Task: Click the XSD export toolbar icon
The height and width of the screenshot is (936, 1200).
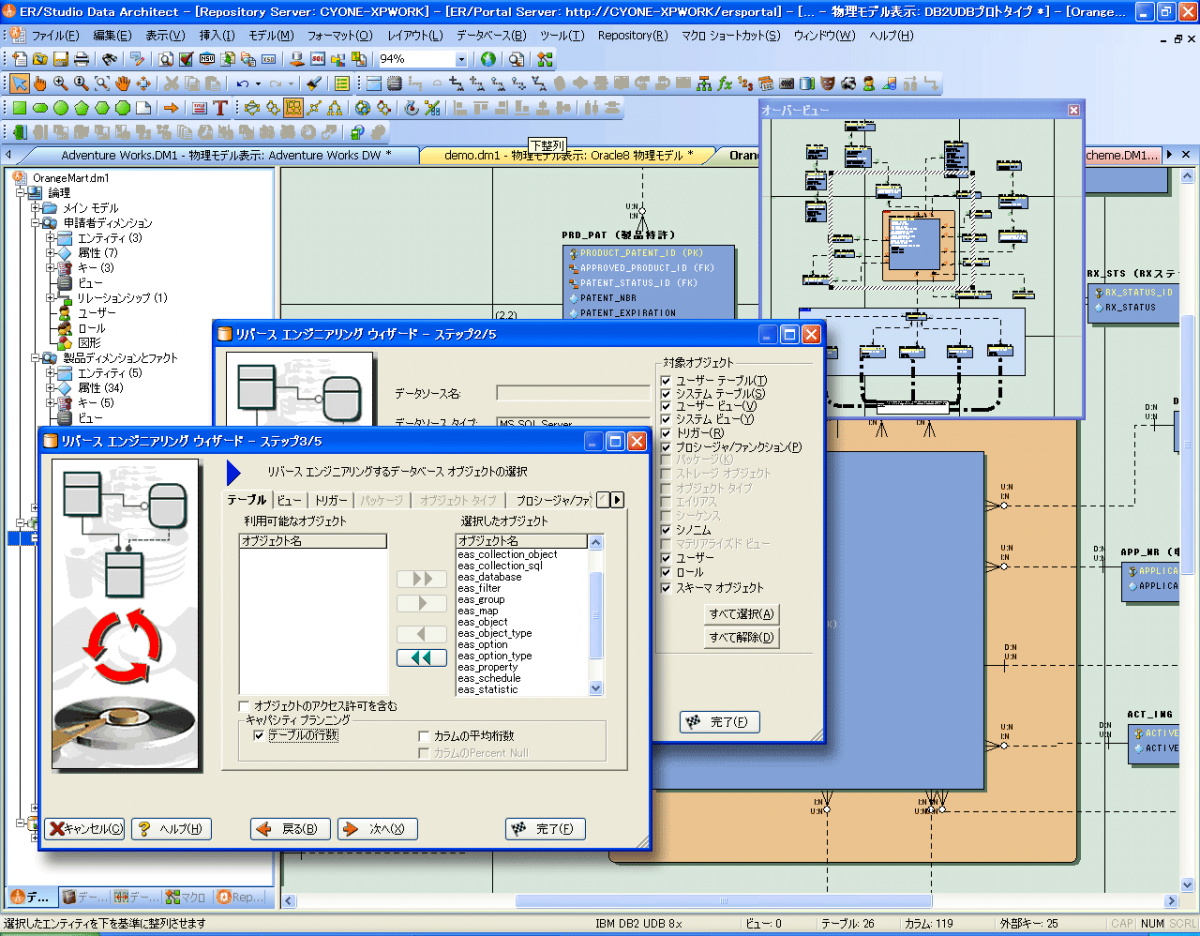Action: click(x=269, y=59)
